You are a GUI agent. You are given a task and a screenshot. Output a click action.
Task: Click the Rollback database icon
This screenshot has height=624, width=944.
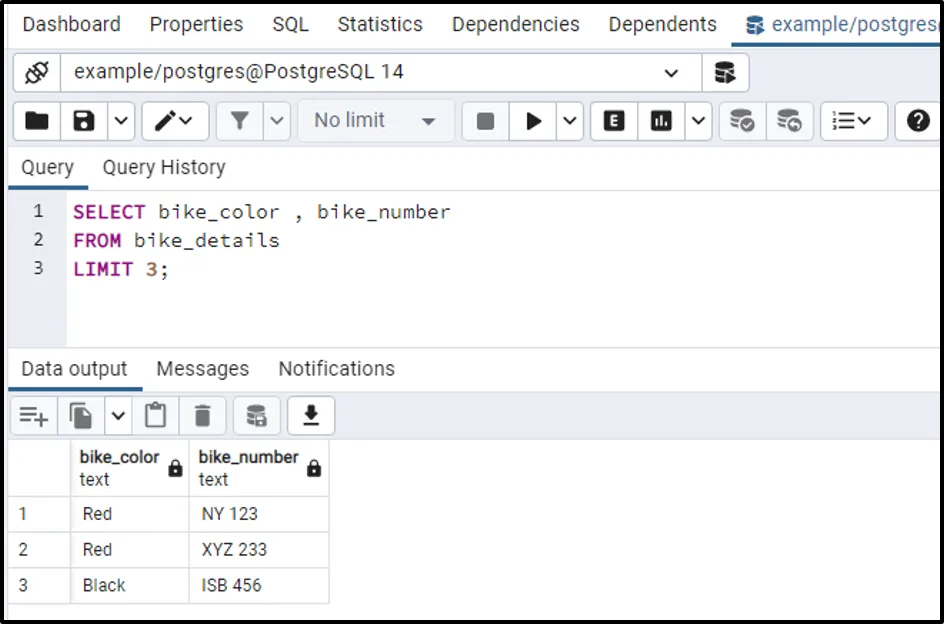[790, 121]
